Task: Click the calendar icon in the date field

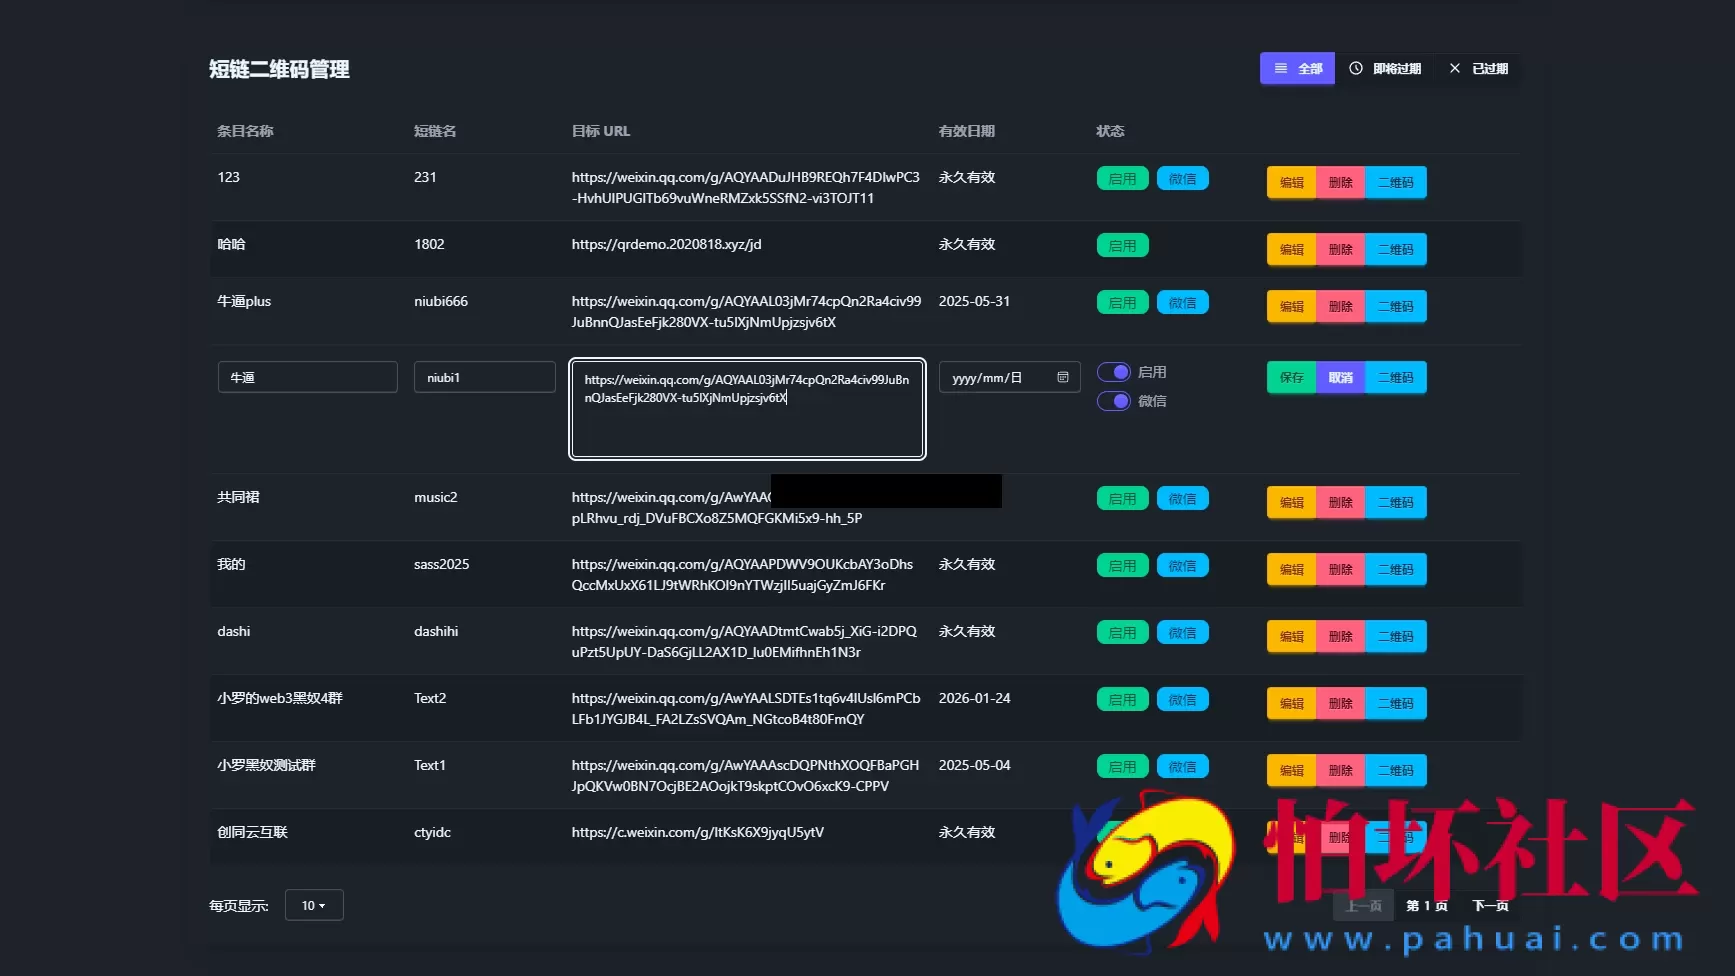Action: tap(1063, 377)
